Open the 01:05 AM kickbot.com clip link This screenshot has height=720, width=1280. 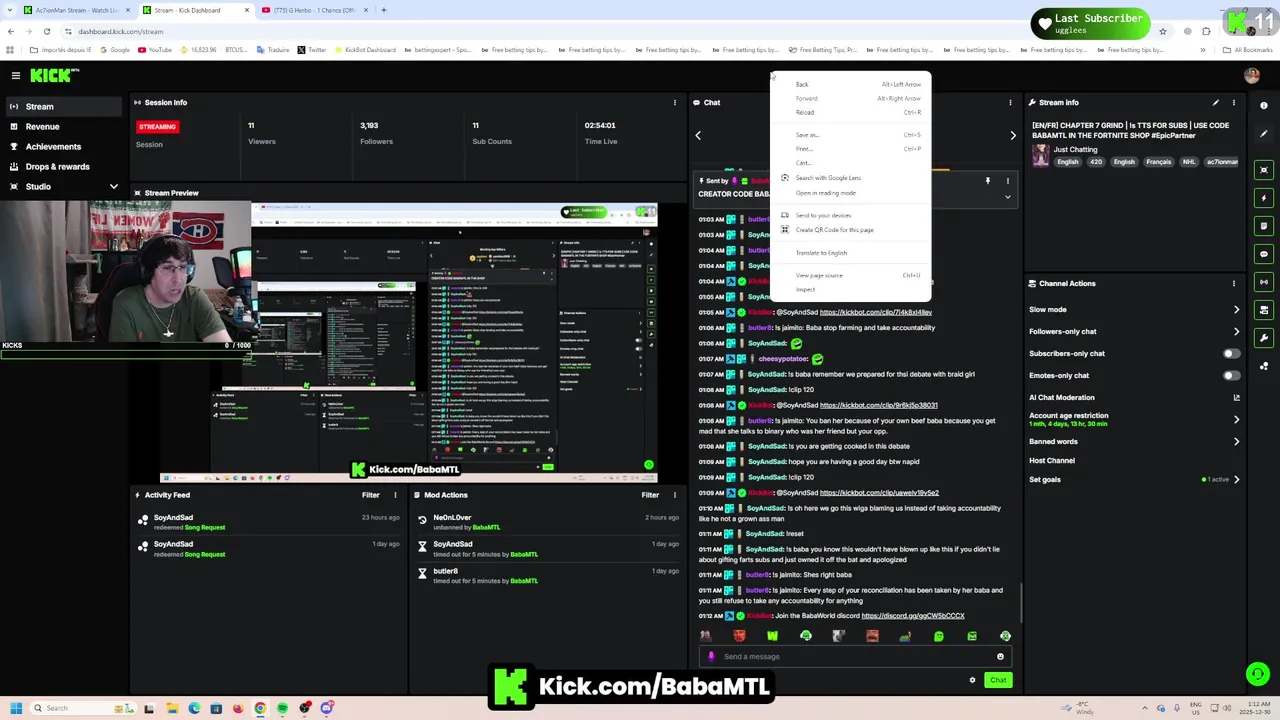[x=875, y=312]
